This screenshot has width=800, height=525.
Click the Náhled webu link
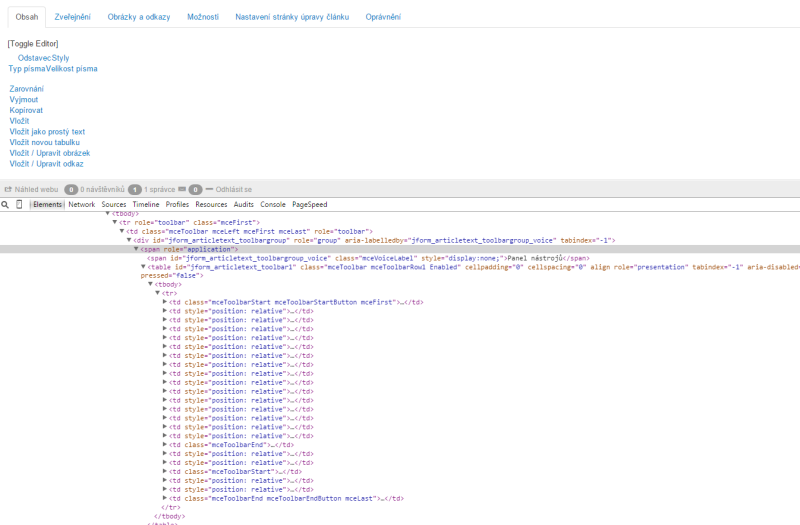point(36,190)
